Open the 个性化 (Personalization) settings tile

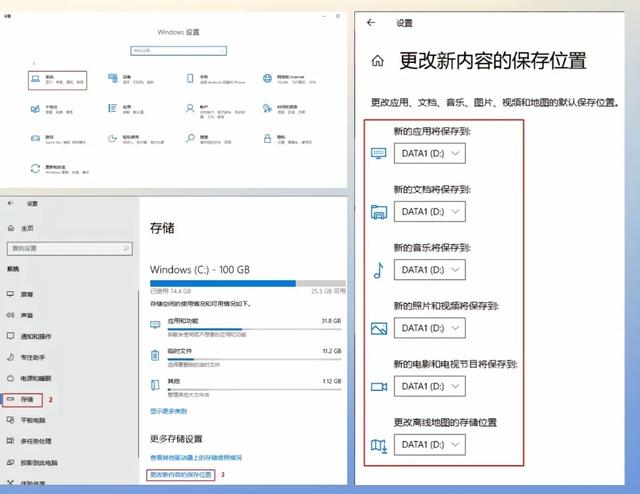[52, 109]
